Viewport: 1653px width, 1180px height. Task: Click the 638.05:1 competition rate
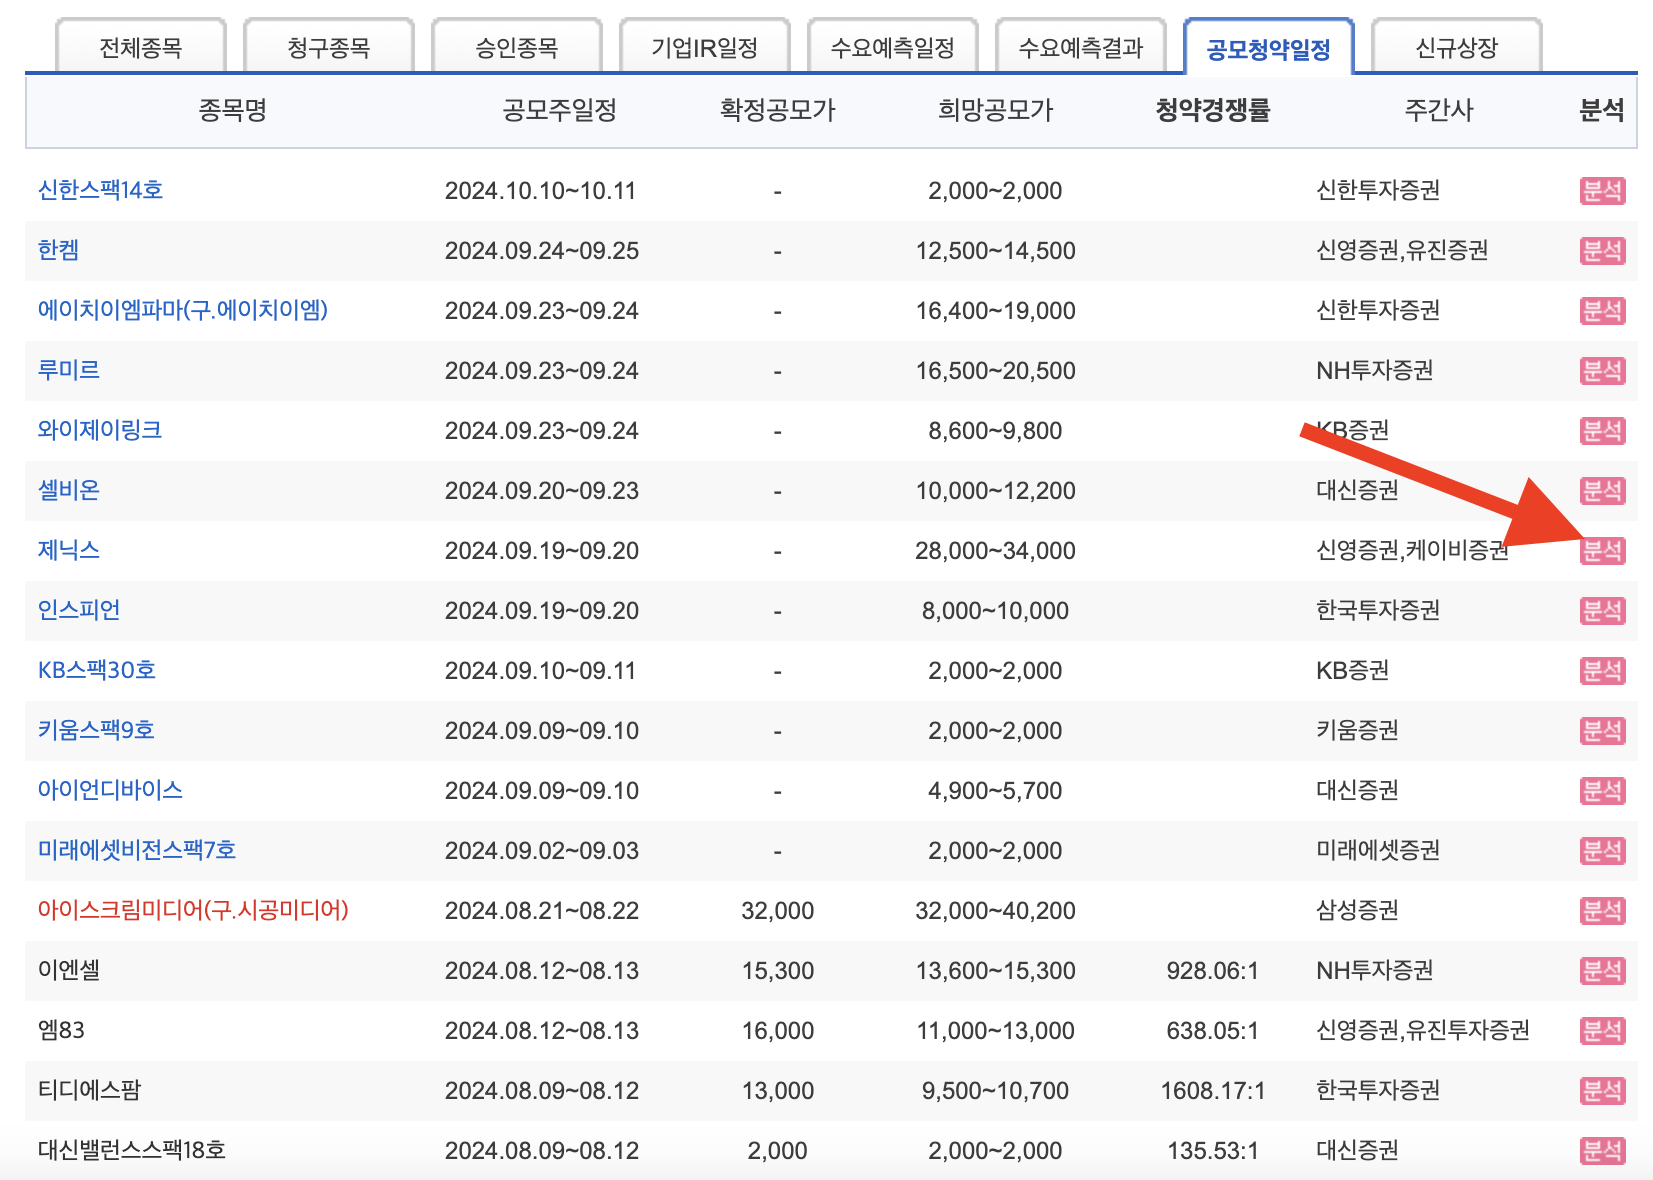click(x=1212, y=1031)
